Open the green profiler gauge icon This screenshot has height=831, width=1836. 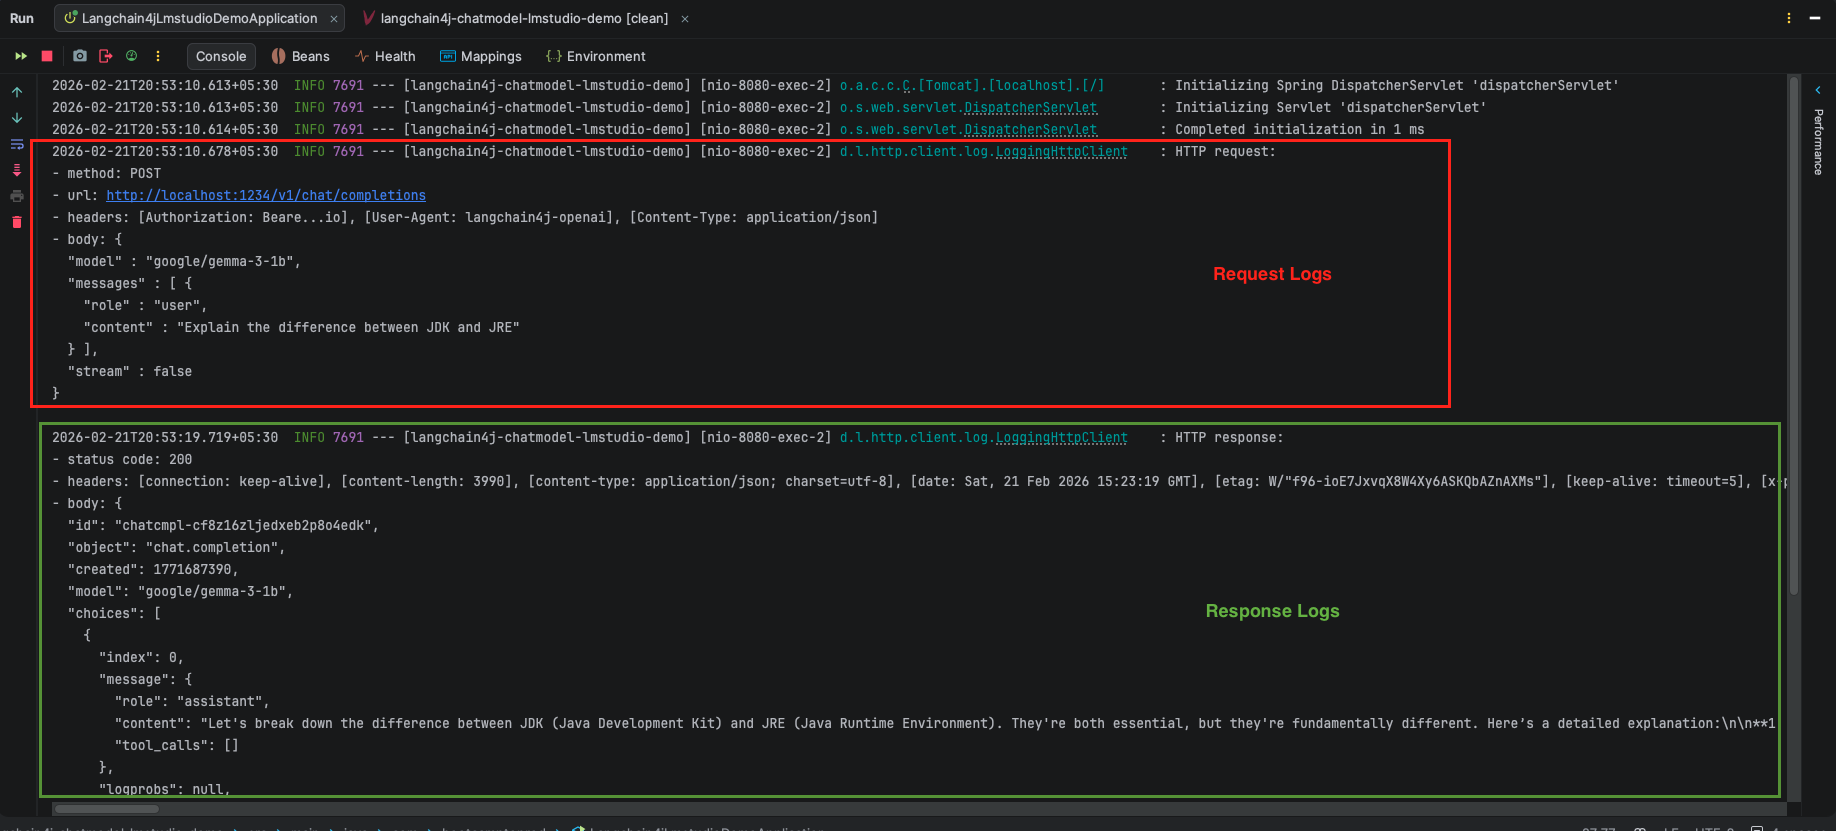point(131,56)
